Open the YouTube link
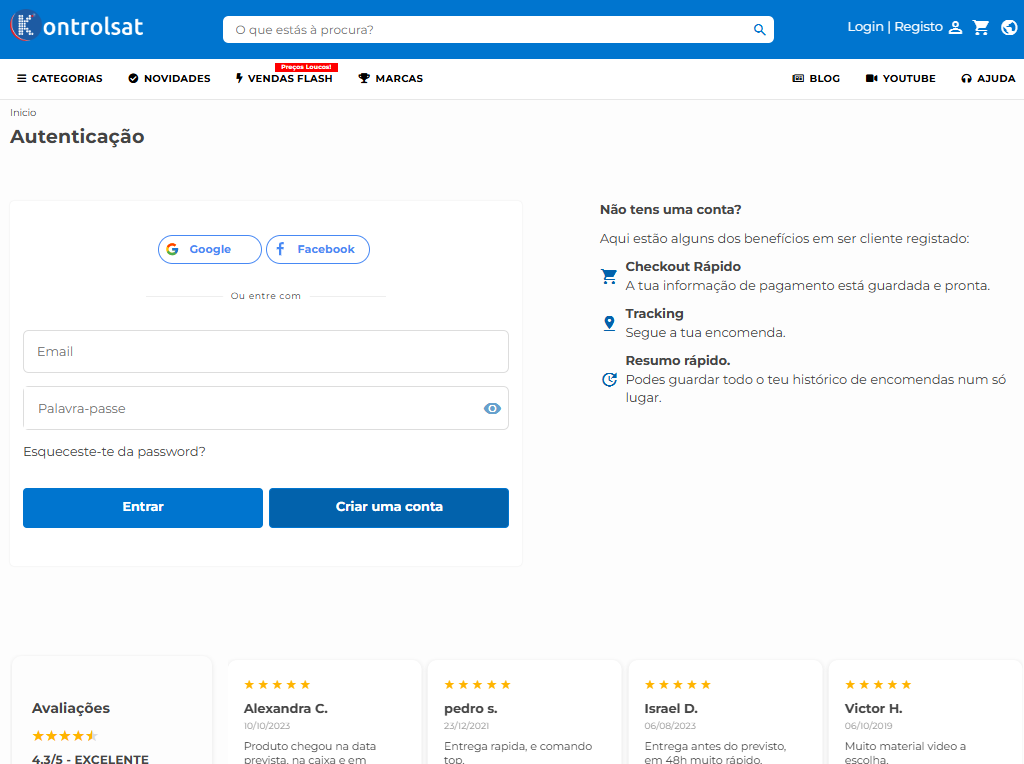The width and height of the screenshot is (1024, 764). click(901, 78)
